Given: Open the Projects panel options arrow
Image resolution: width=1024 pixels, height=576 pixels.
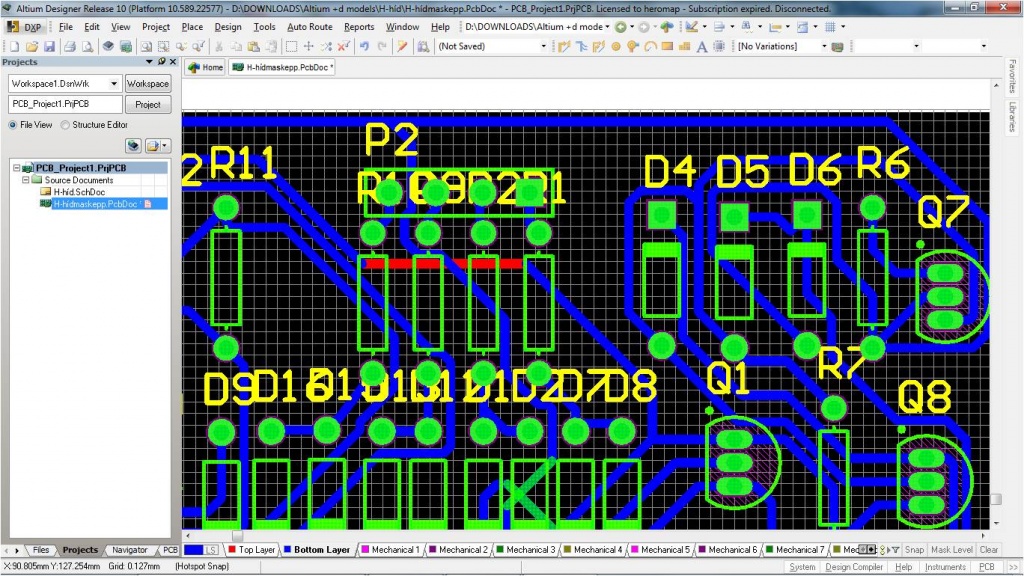Looking at the screenshot, I should click(149, 61).
